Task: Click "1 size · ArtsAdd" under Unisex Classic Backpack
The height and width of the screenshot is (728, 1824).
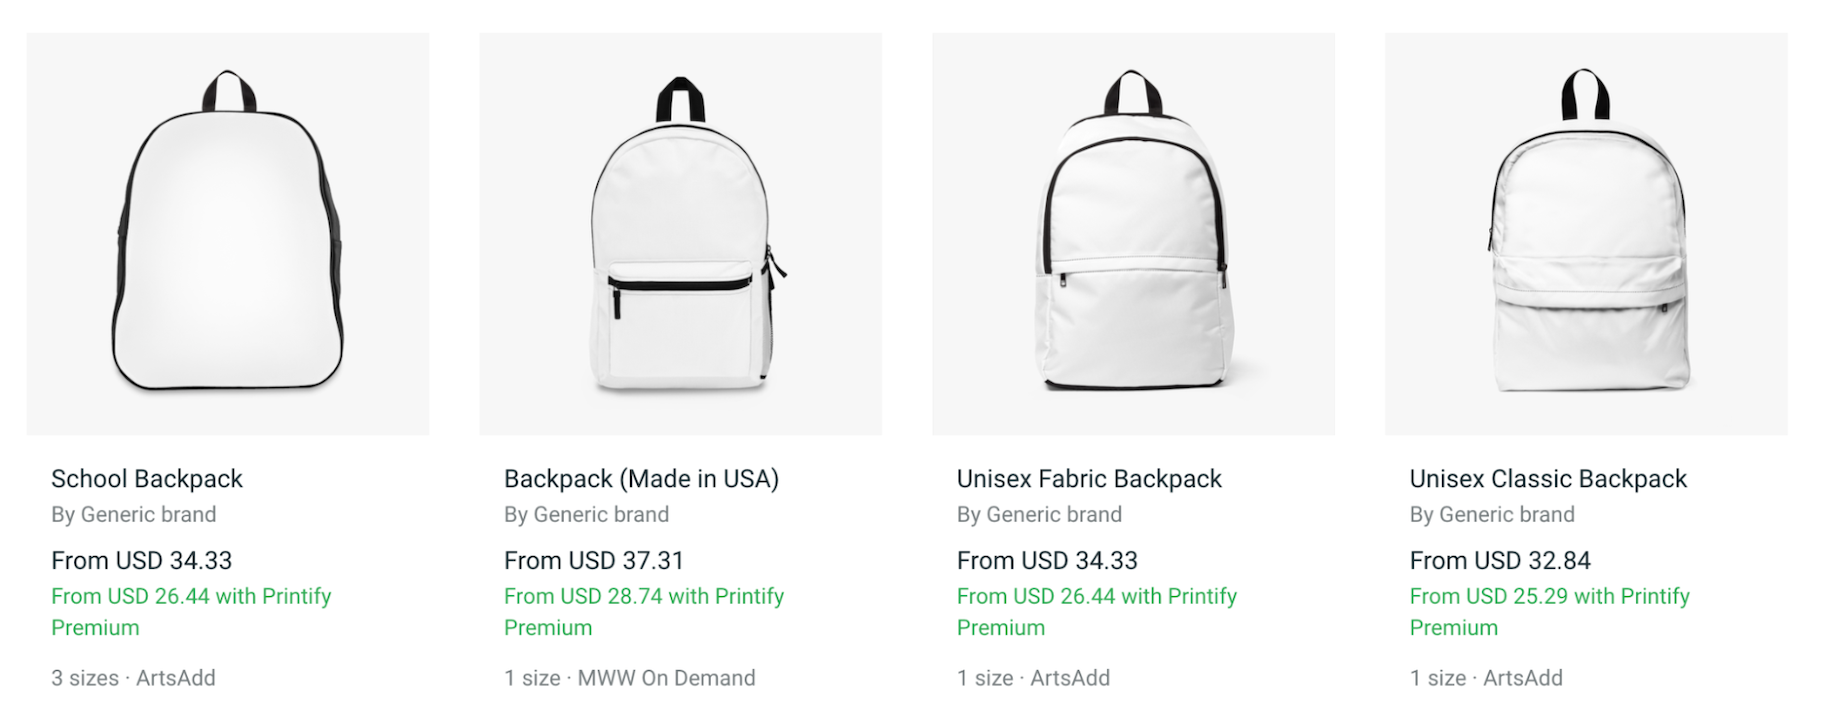Action: (1486, 678)
